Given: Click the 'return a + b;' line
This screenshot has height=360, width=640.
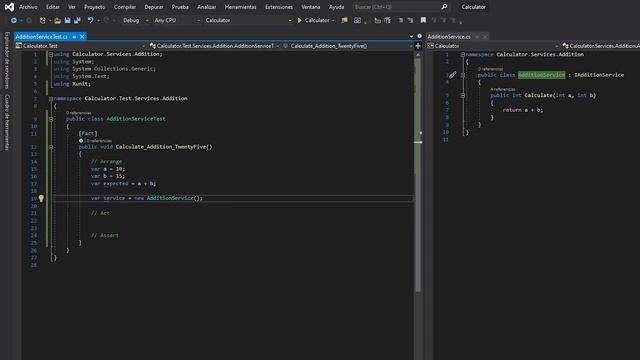Looking at the screenshot, I should [522, 110].
